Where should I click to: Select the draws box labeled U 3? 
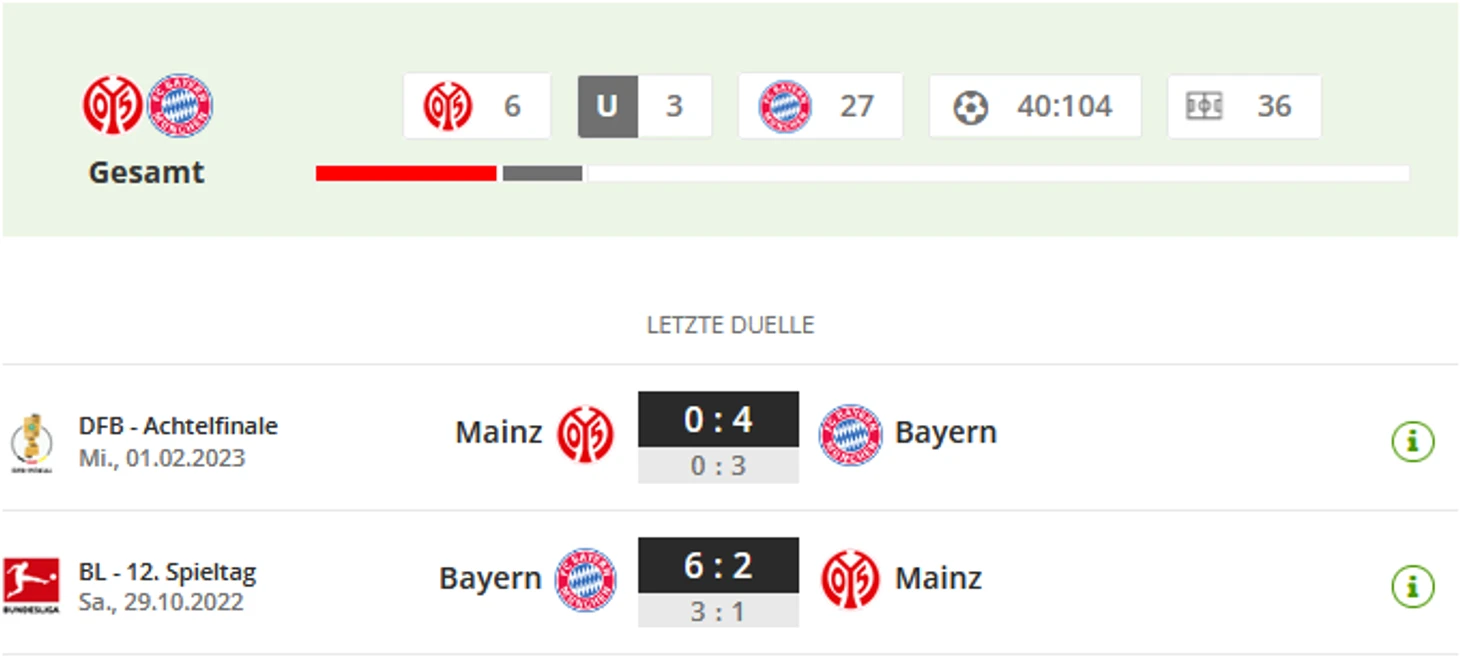pyautogui.click(x=645, y=106)
